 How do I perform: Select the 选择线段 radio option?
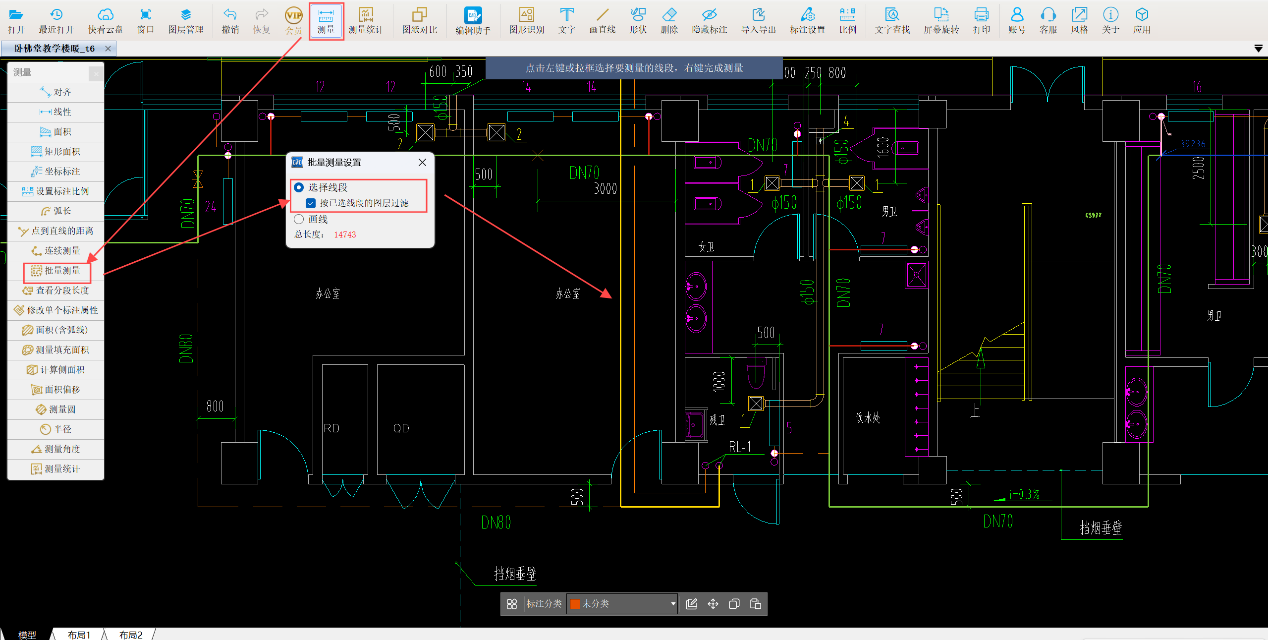click(299, 188)
